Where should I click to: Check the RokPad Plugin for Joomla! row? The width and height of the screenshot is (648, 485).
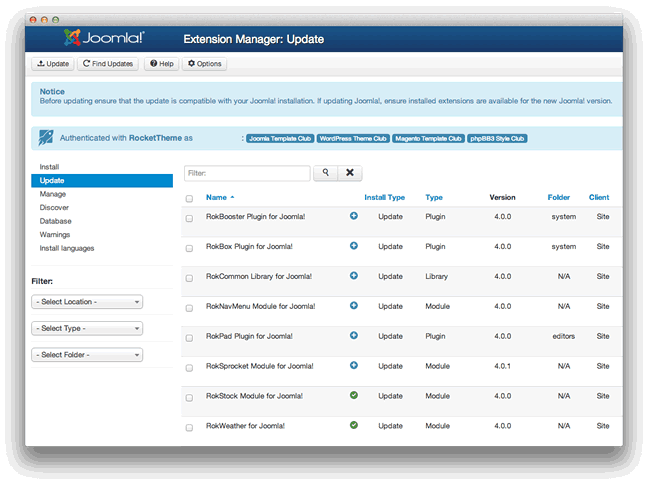pyautogui.click(x=189, y=338)
